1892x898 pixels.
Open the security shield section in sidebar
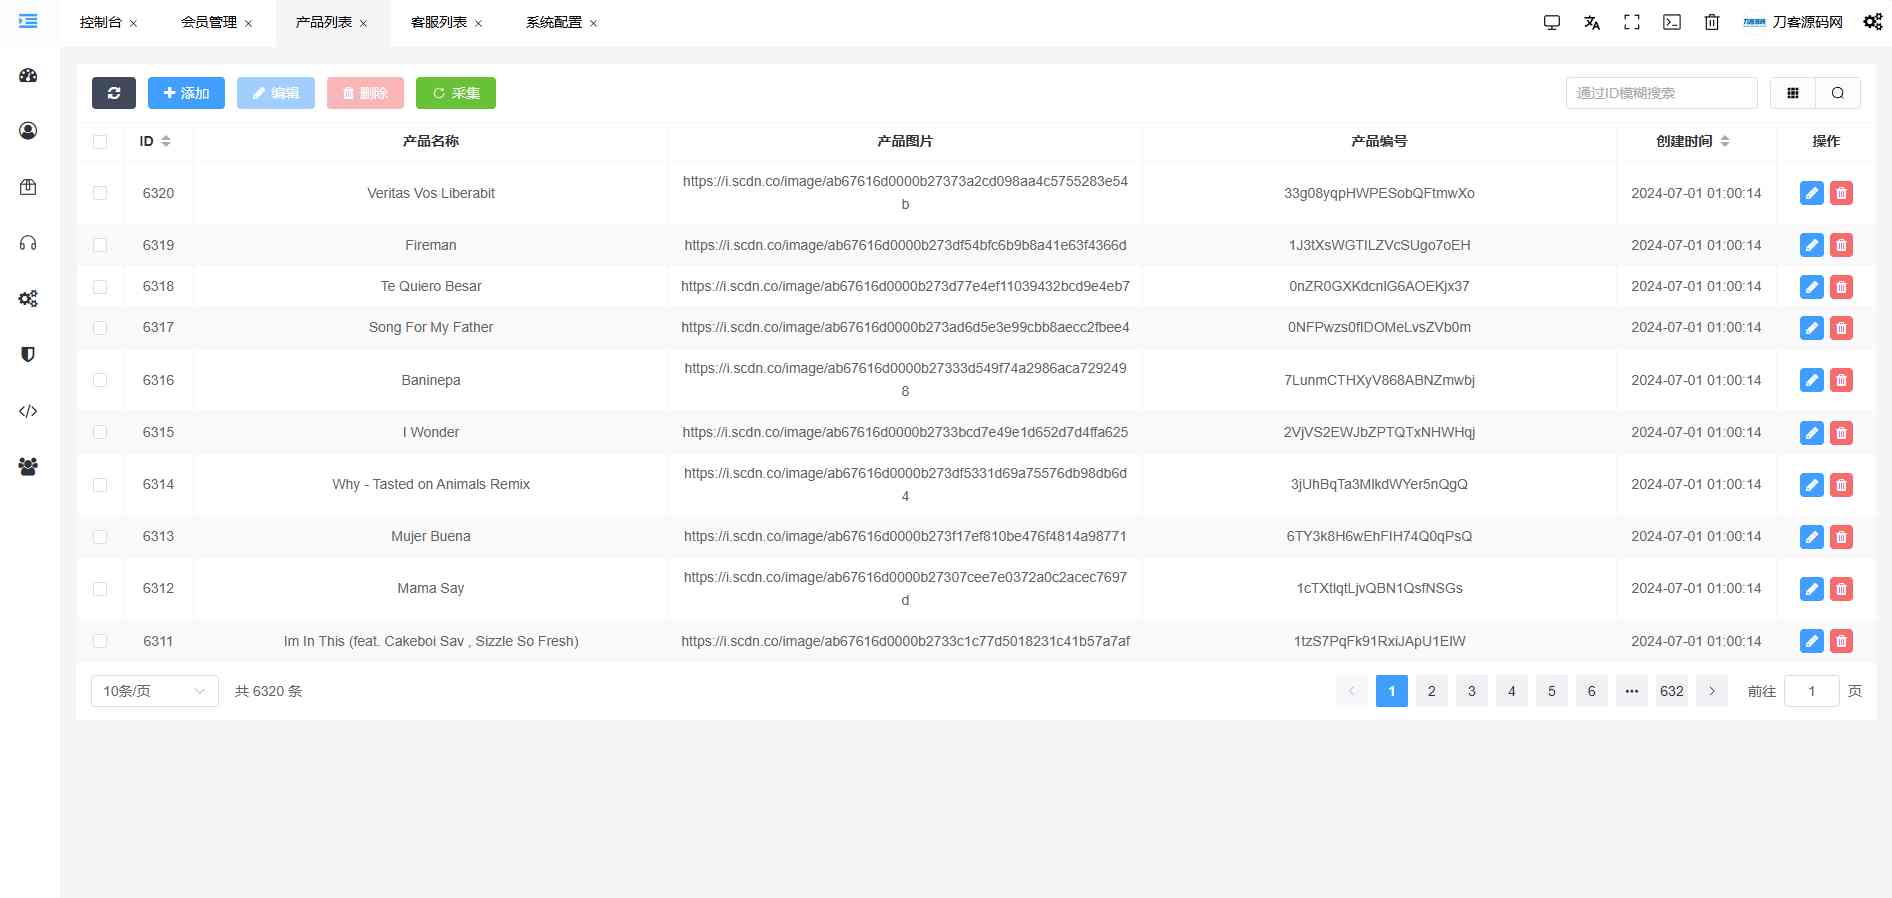tap(28, 354)
